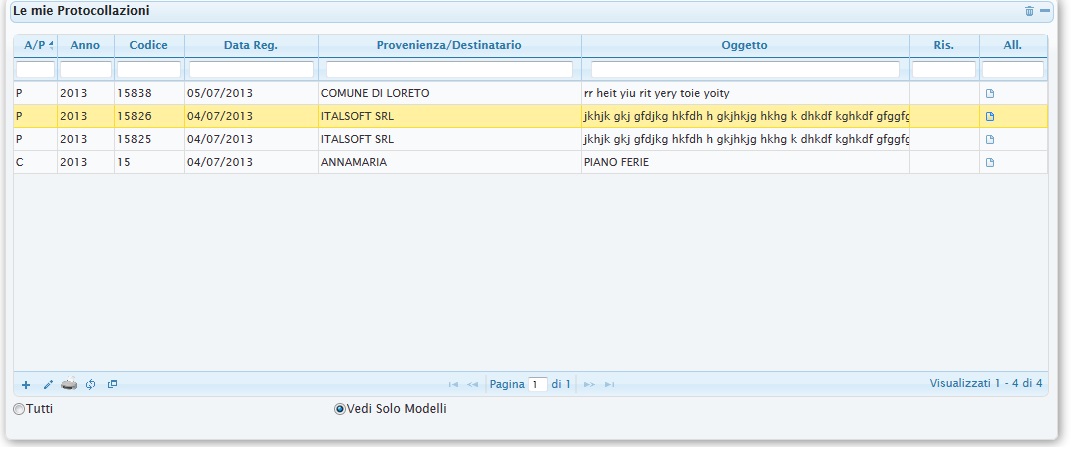Screen dimensions: 1071x449
Task: Open attachment icon for ANNAMARIA row
Action: click(990, 162)
